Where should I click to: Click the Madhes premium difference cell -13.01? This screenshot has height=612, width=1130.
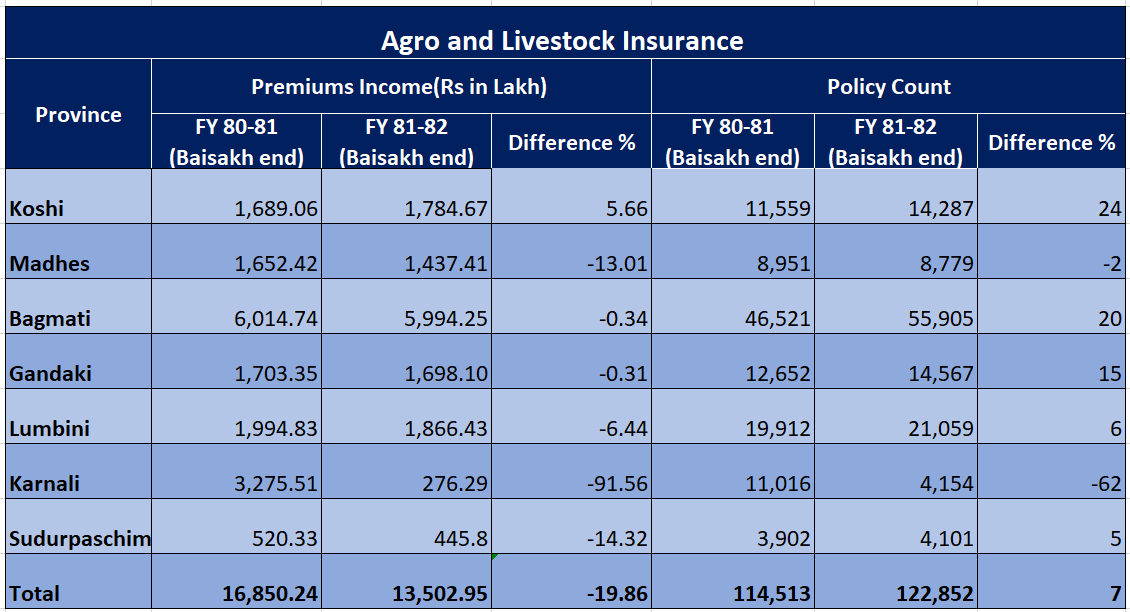571,264
